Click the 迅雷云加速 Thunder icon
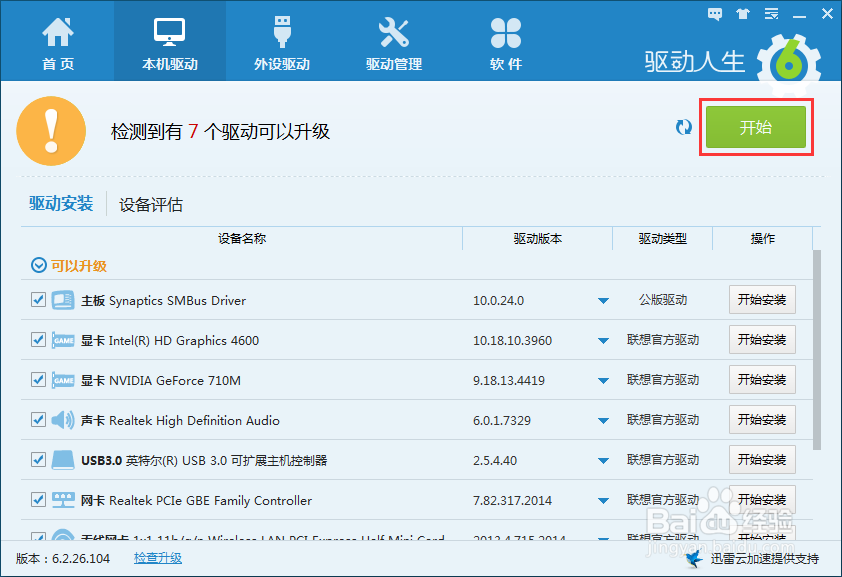 pos(694,558)
